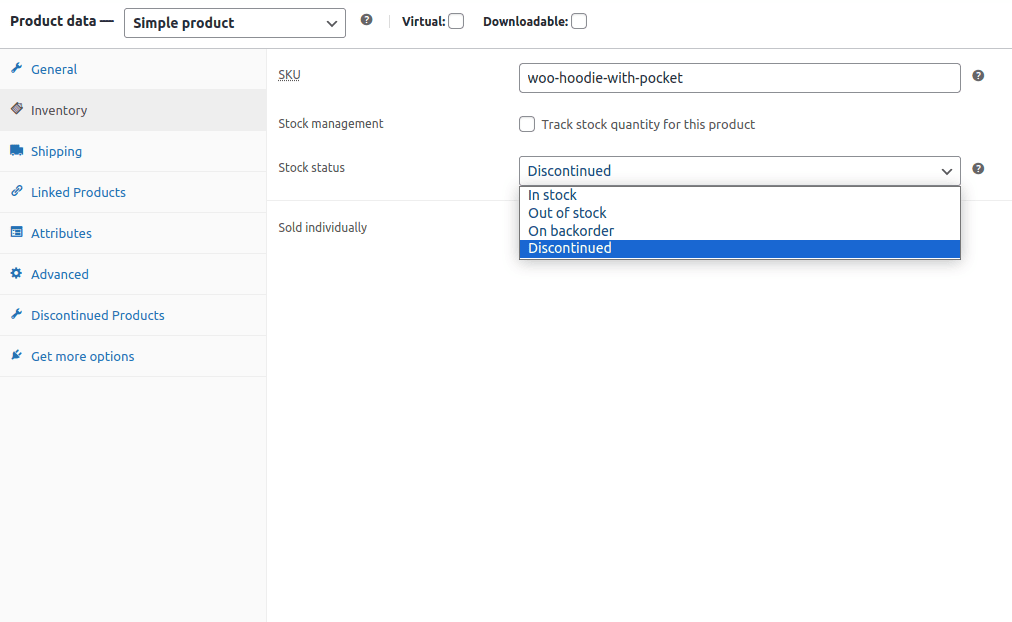This screenshot has width=1012, height=622.
Task: Tick the Downloadable checkbox
Action: tap(579, 21)
